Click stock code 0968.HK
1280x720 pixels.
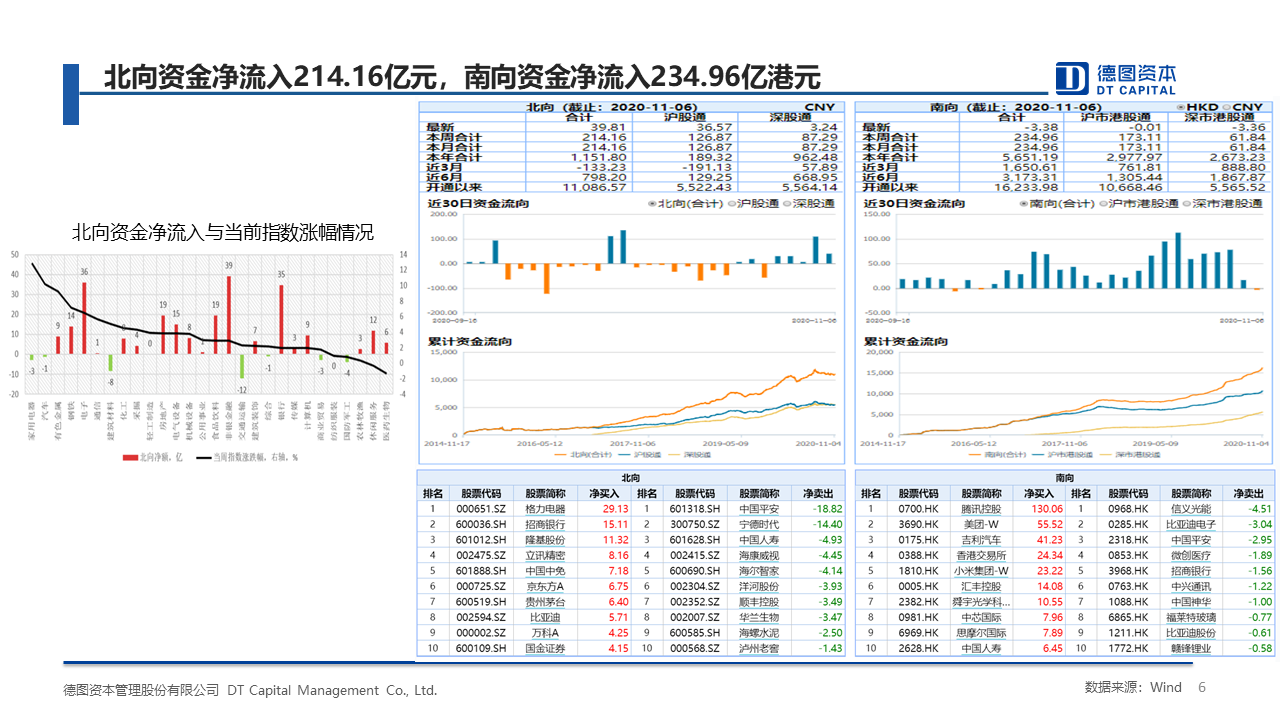pos(1126,508)
